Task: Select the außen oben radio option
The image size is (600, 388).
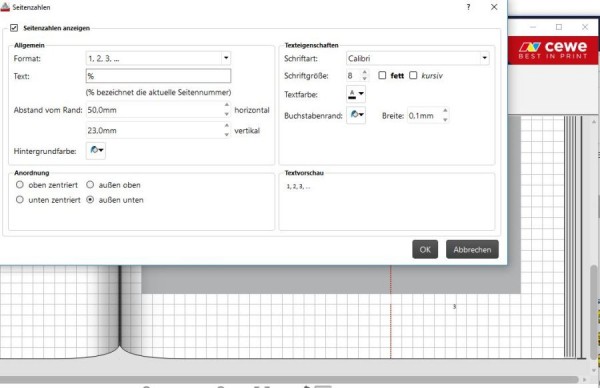Action: point(90,184)
